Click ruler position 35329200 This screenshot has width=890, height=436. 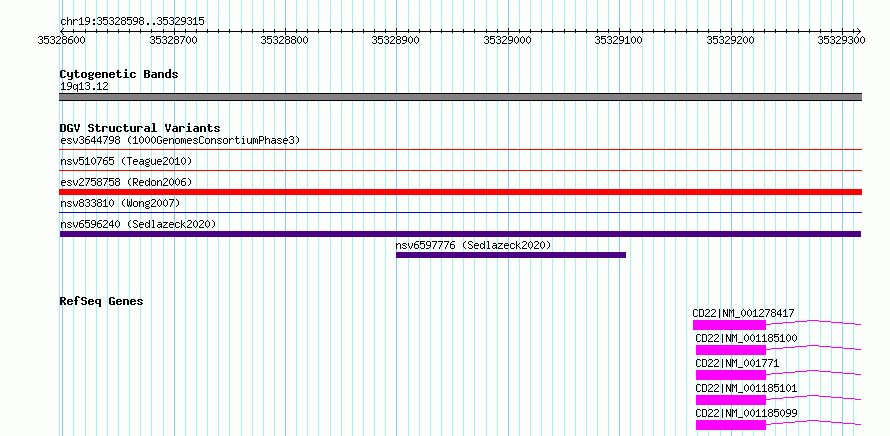pos(731,40)
